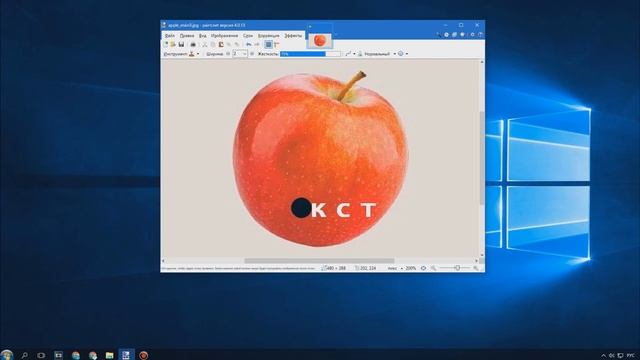The image size is (640, 360).
Task: Click the paint.net taskbar icon
Action: (126, 355)
